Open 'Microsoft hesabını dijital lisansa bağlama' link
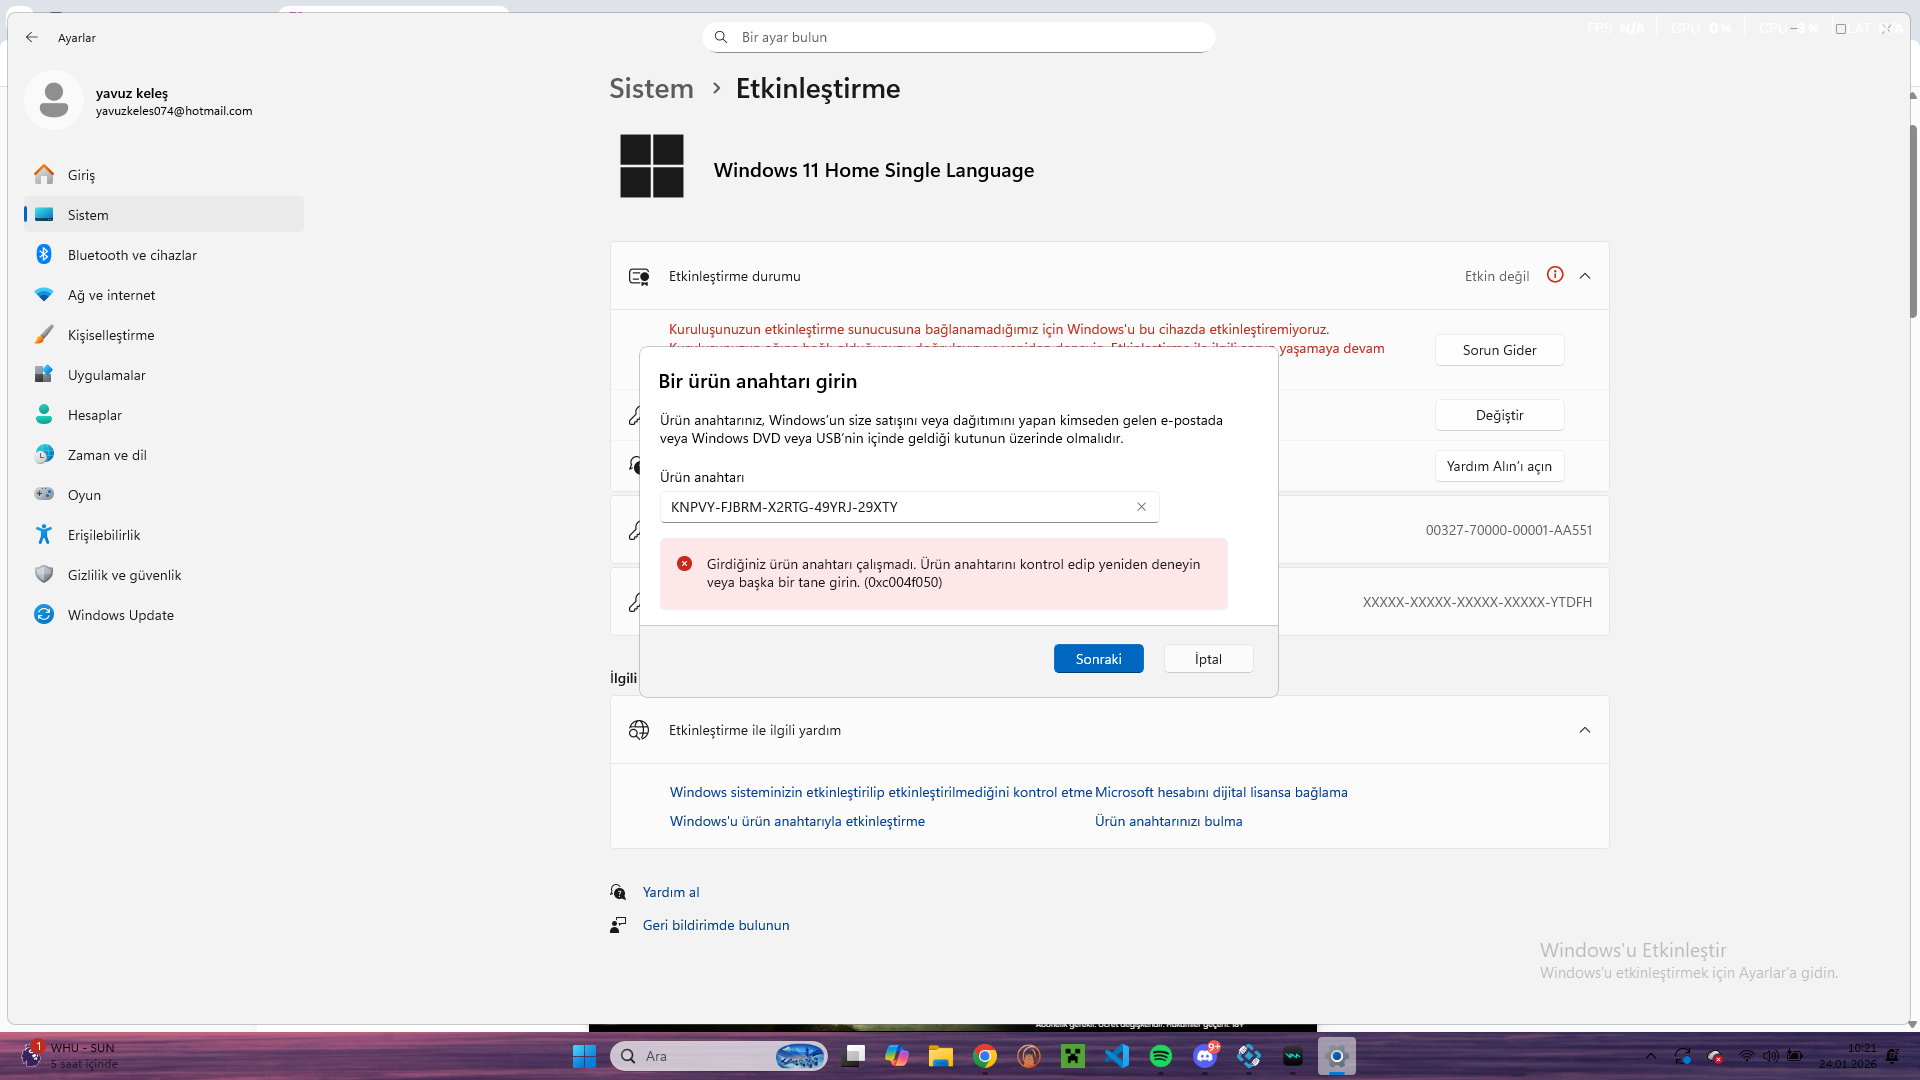This screenshot has height=1080, width=1920. (1221, 792)
